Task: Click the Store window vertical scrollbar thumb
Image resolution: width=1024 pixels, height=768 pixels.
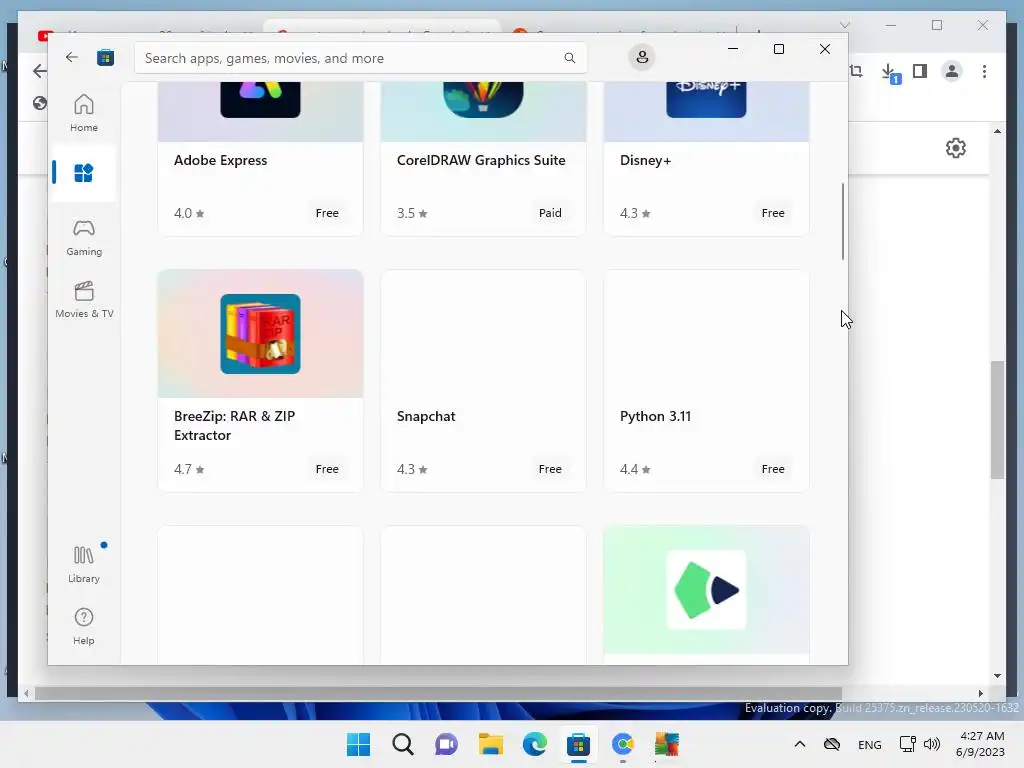Action: [842, 221]
